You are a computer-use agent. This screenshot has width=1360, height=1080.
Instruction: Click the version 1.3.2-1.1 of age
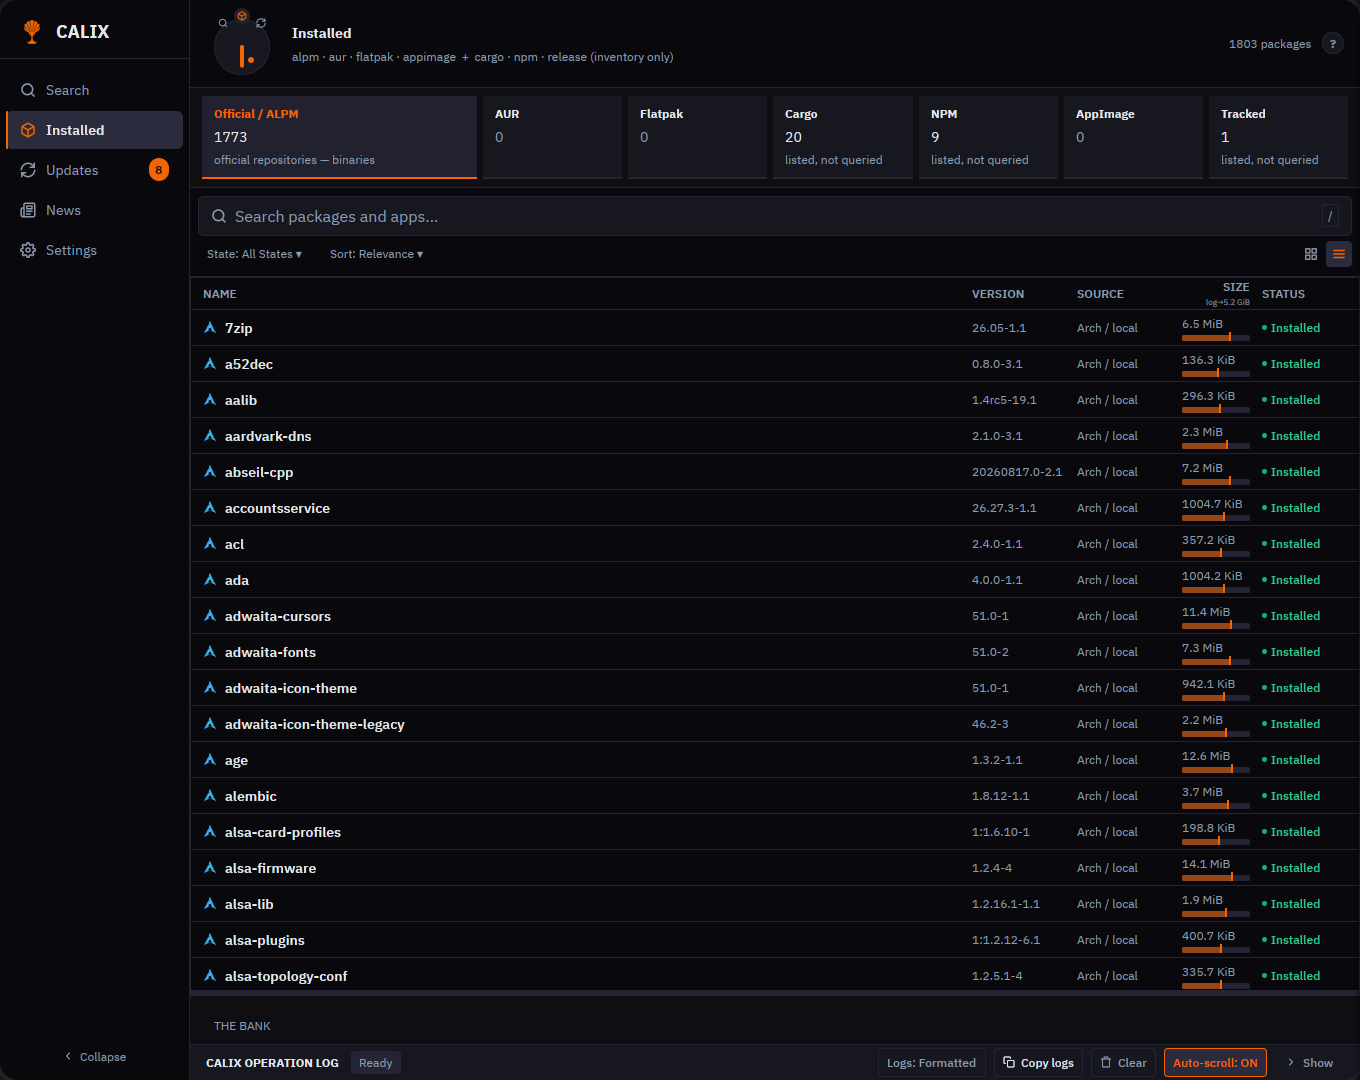click(997, 760)
